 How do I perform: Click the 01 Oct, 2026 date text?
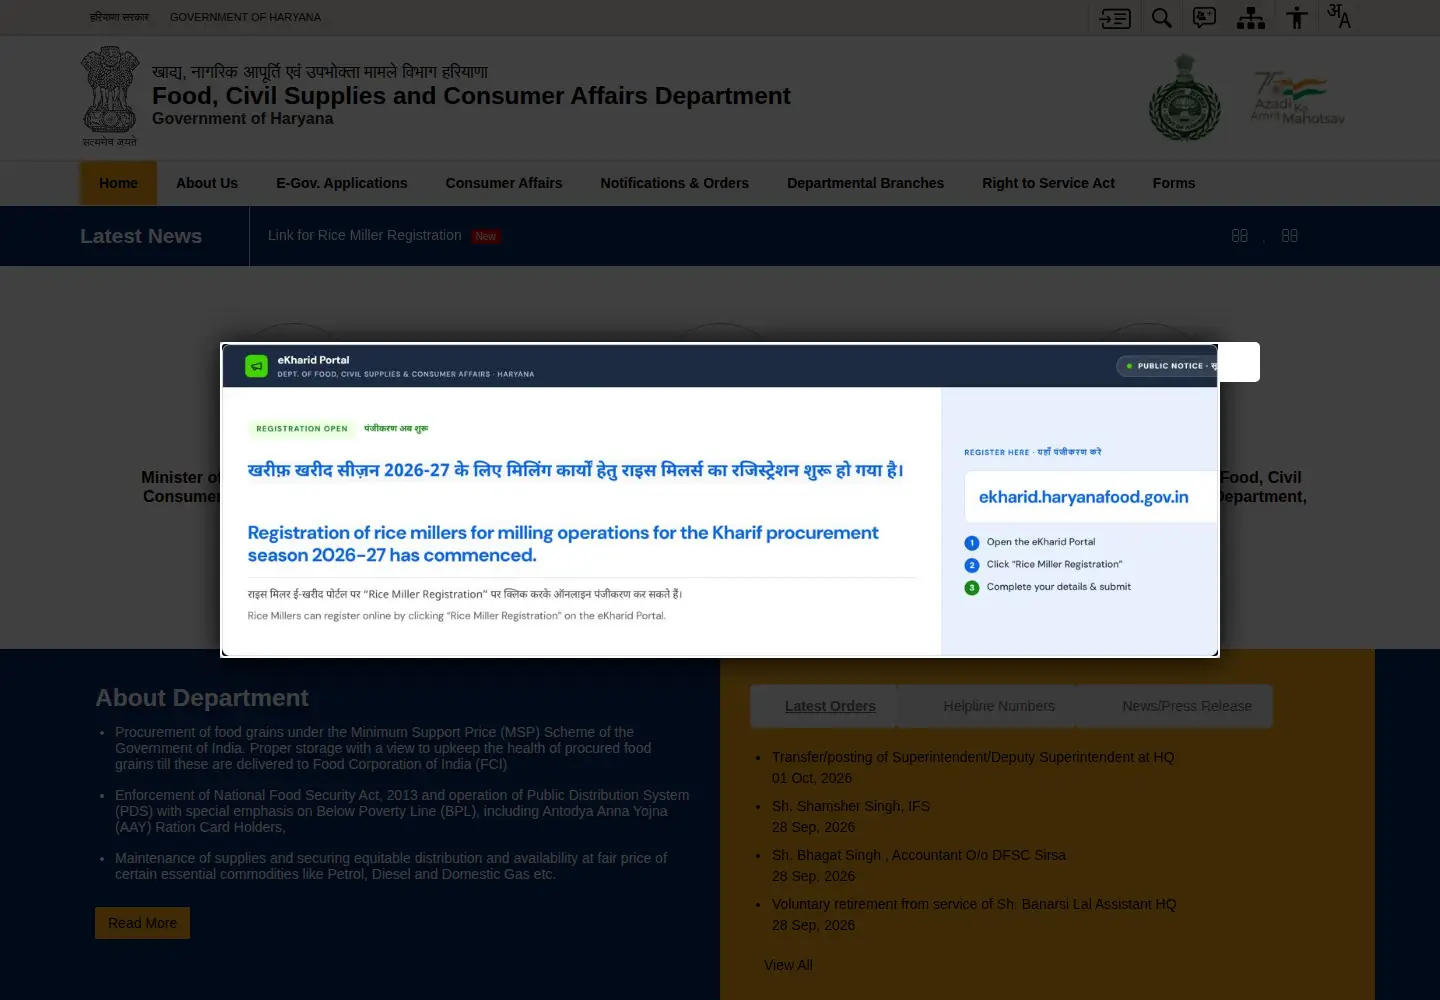[x=812, y=778]
